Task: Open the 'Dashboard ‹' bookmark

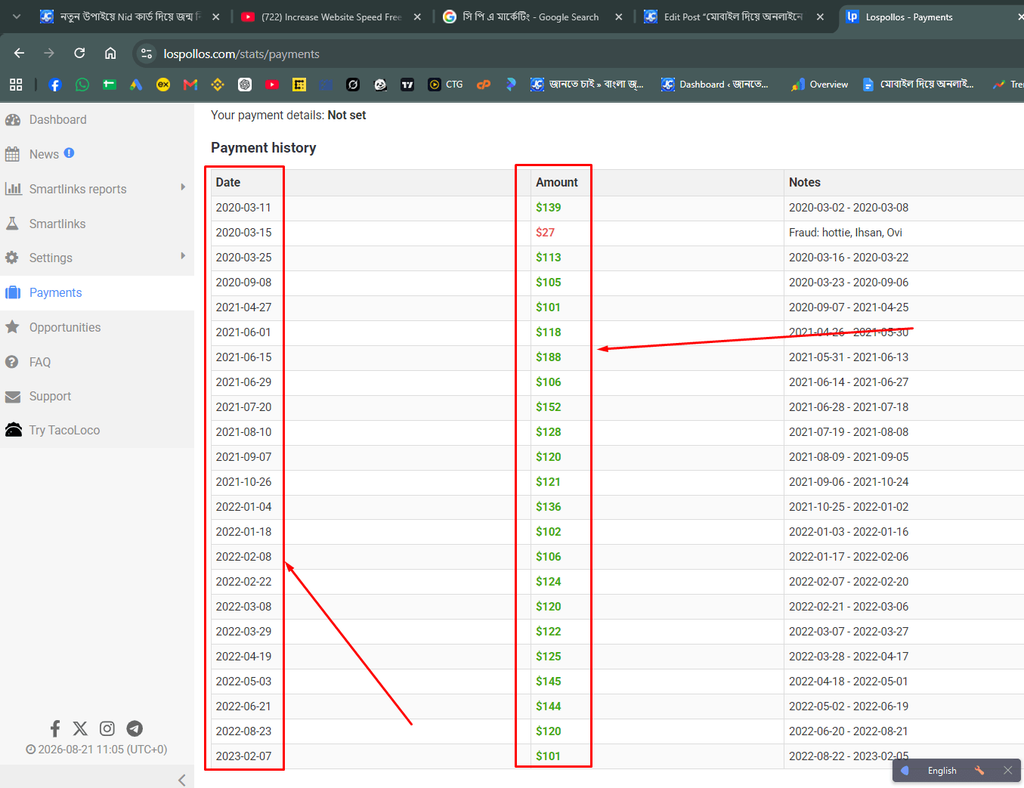Action: click(714, 85)
